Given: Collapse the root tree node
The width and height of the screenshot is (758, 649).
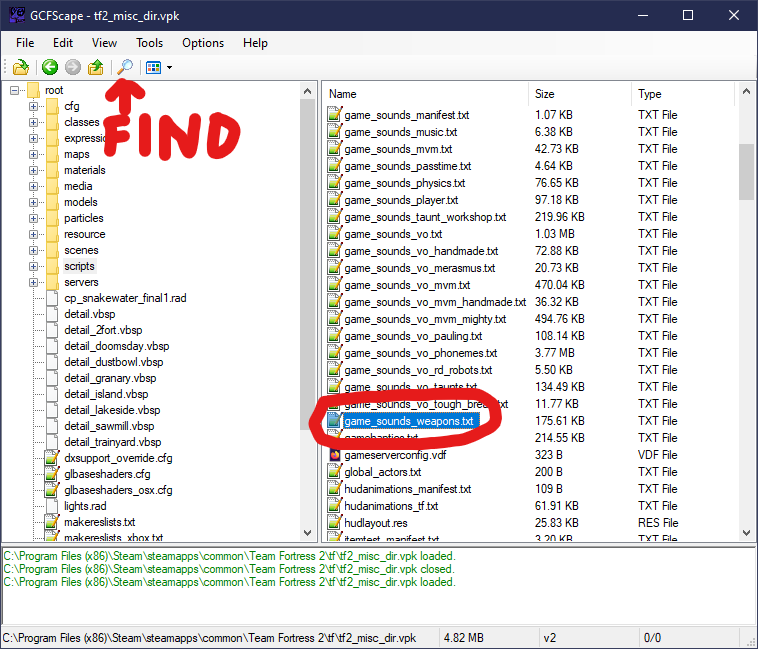Looking at the screenshot, I should tap(15, 90).
